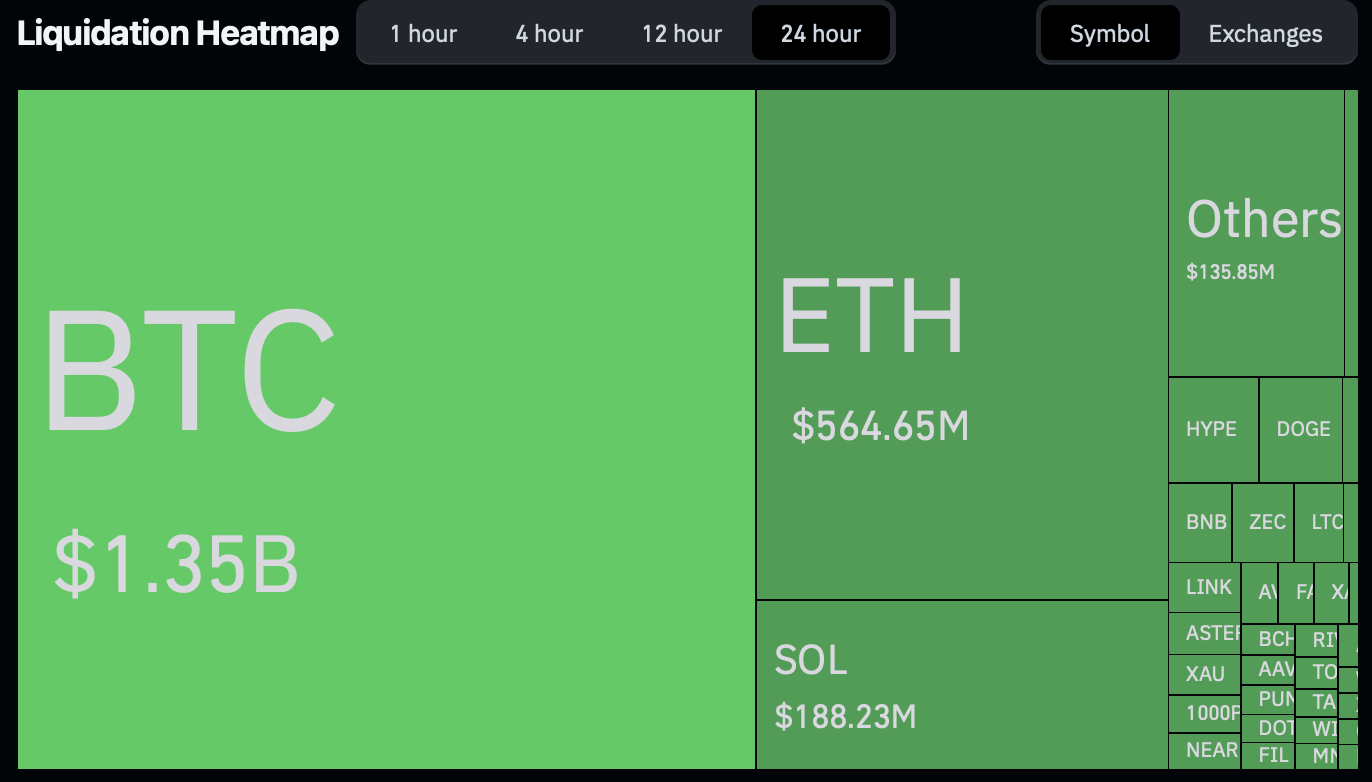Select the 24 hour timeframe tab
The width and height of the screenshot is (1372, 782).
pyautogui.click(x=821, y=34)
